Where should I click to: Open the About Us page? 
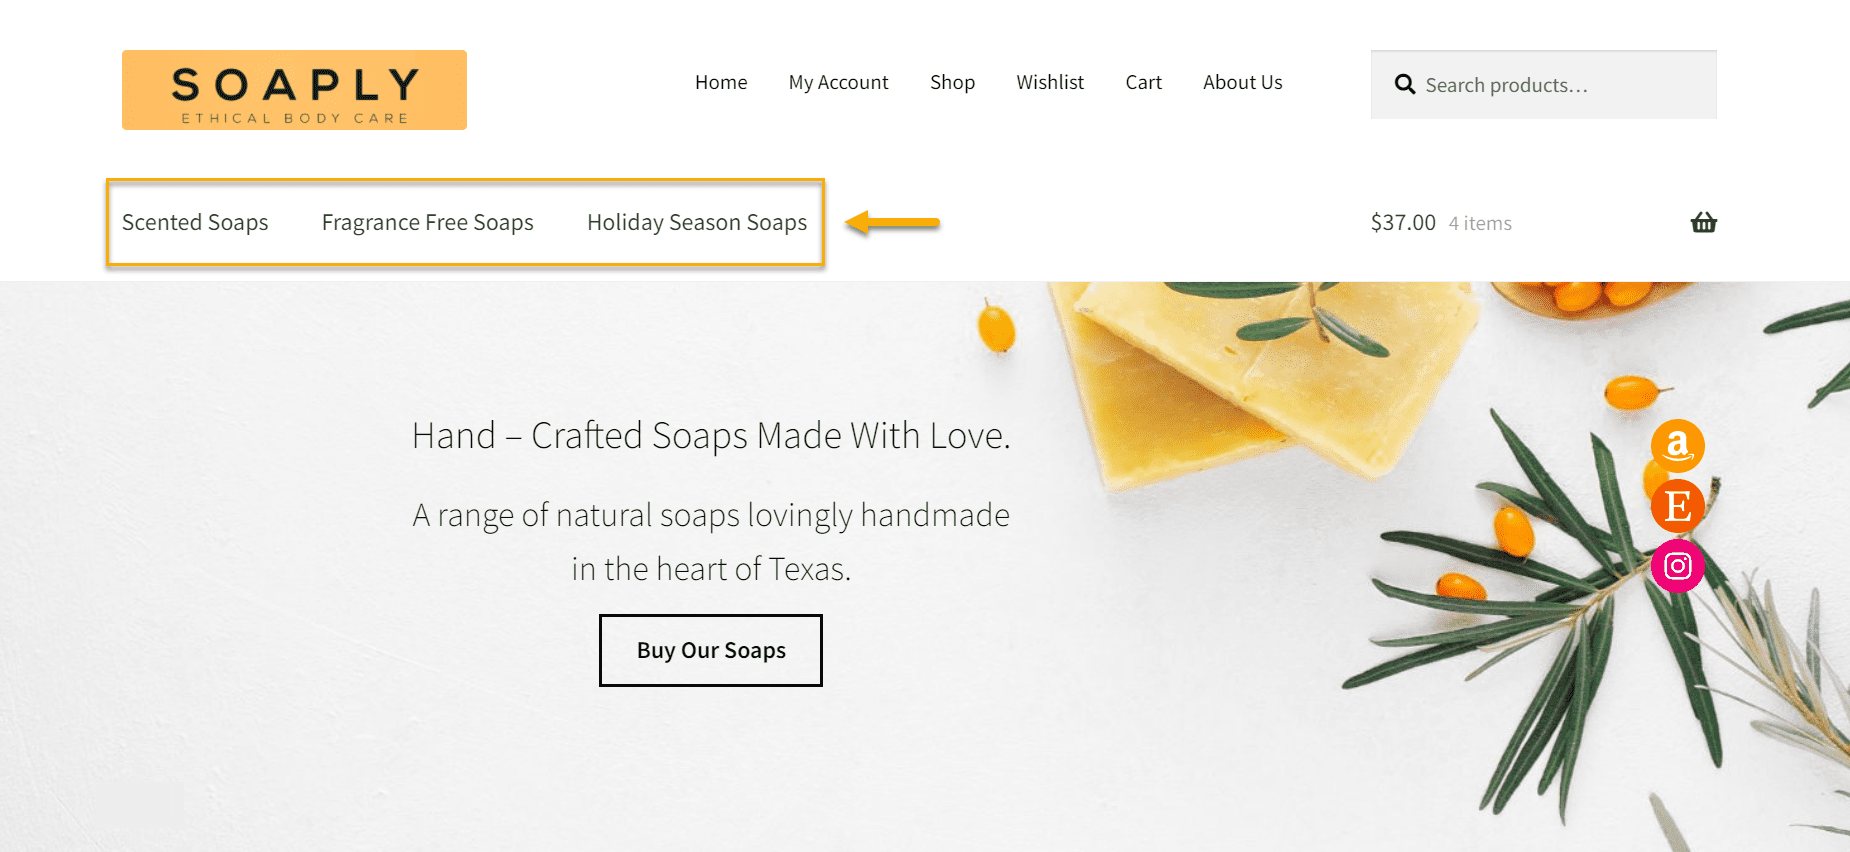coord(1242,83)
